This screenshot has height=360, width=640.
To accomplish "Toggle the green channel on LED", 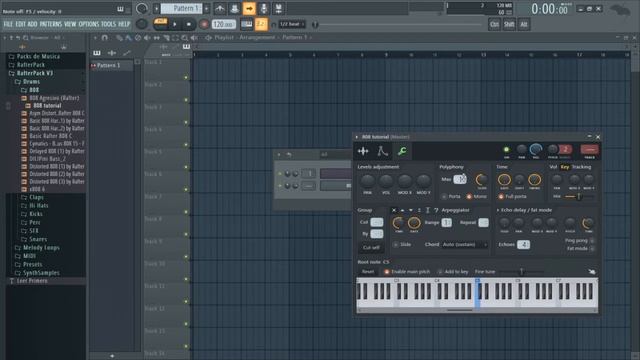I will pos(507,150).
